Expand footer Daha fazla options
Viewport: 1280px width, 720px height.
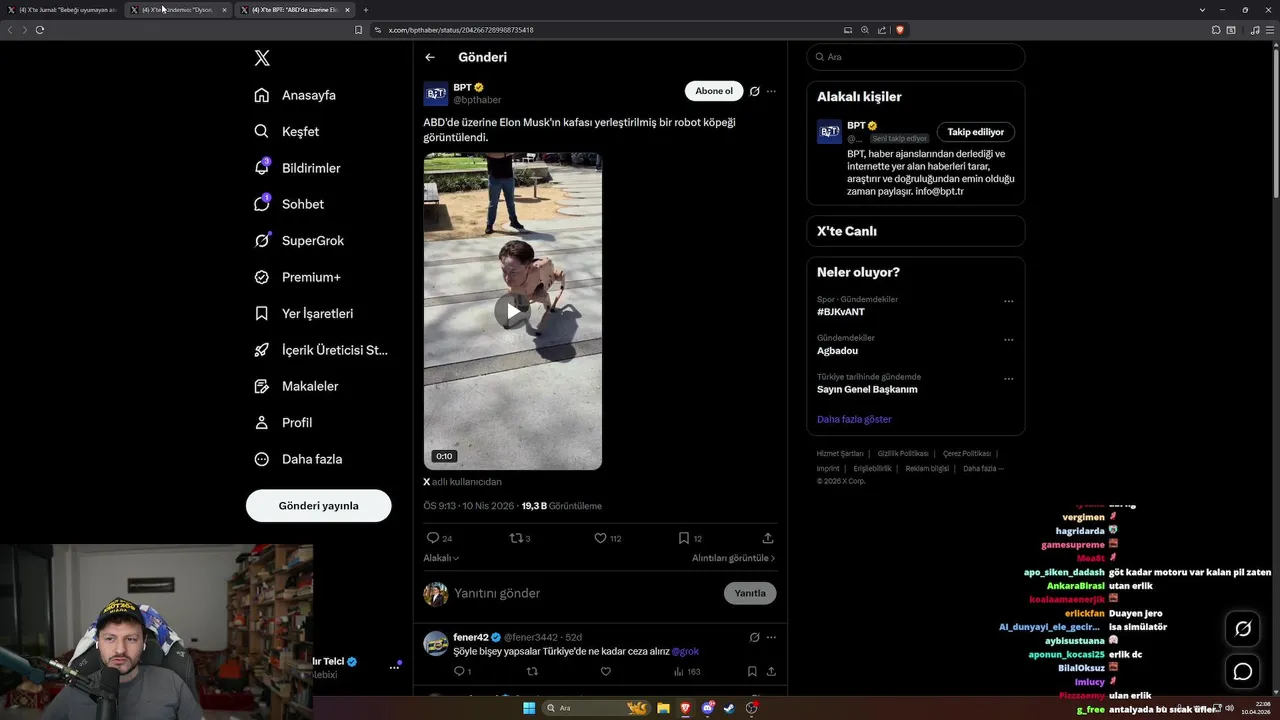click(983, 468)
